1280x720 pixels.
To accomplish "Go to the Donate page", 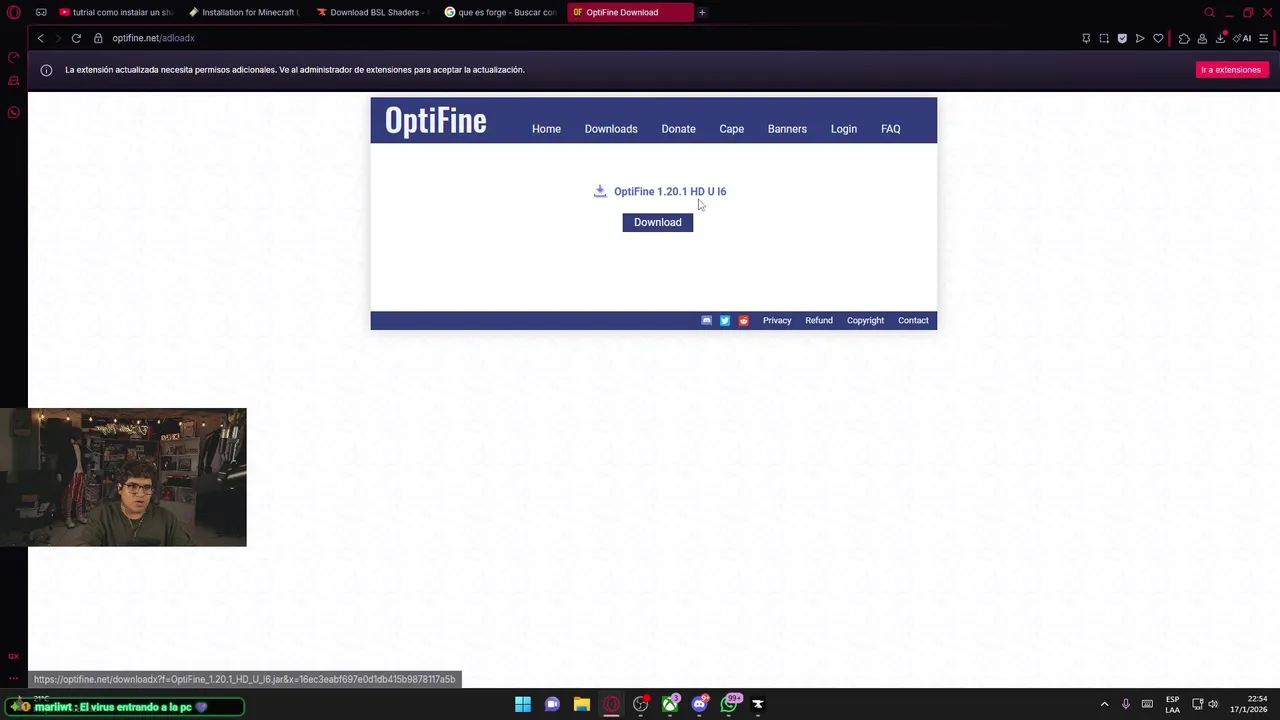I will 678,129.
